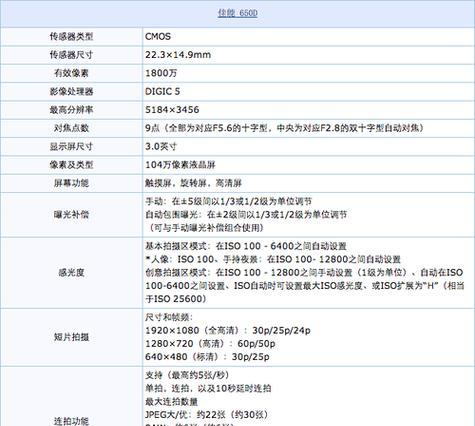This screenshot has width=475, height=426.
Task: Click the 9点 autofocus description text
Action: pos(284,128)
